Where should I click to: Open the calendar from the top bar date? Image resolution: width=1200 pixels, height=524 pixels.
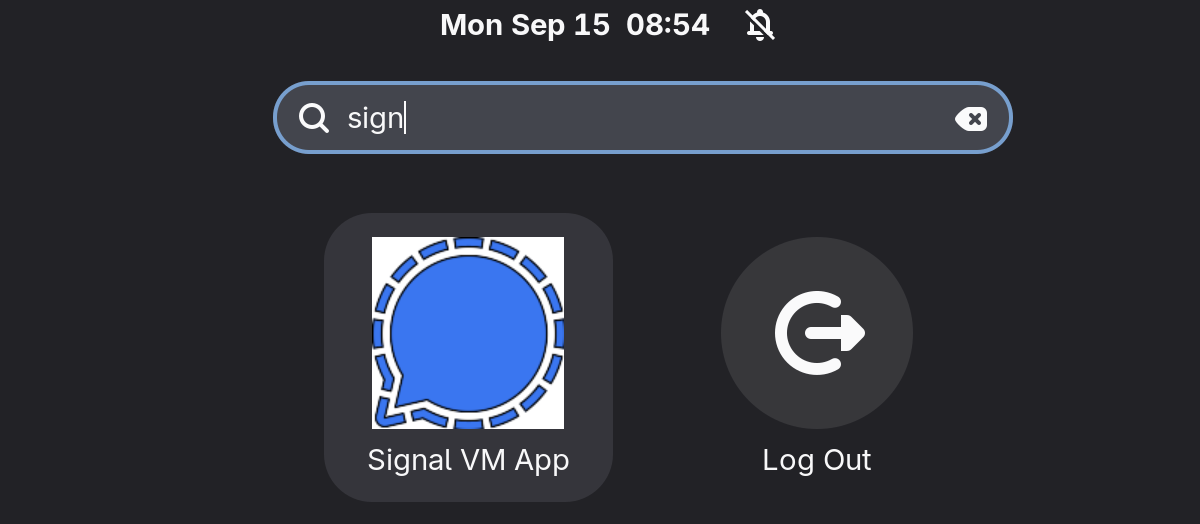click(x=575, y=25)
